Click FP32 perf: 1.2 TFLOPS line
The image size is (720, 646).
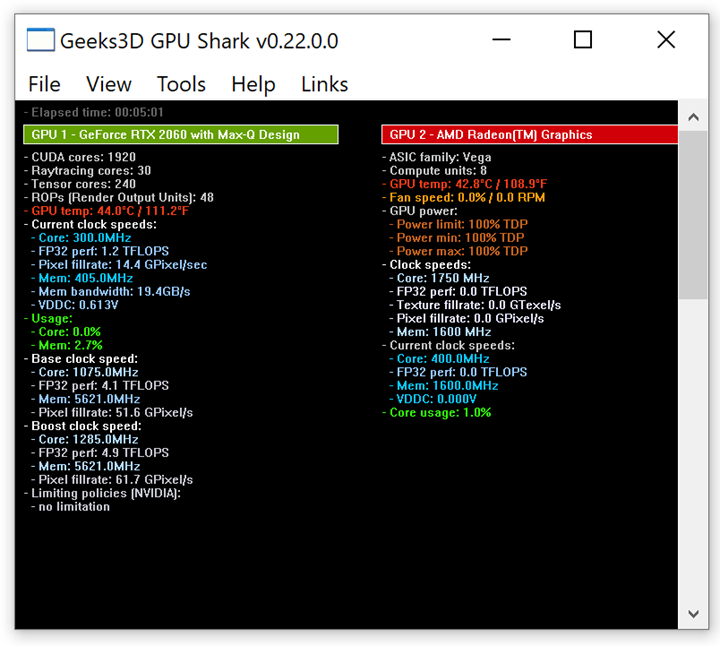click(100, 251)
